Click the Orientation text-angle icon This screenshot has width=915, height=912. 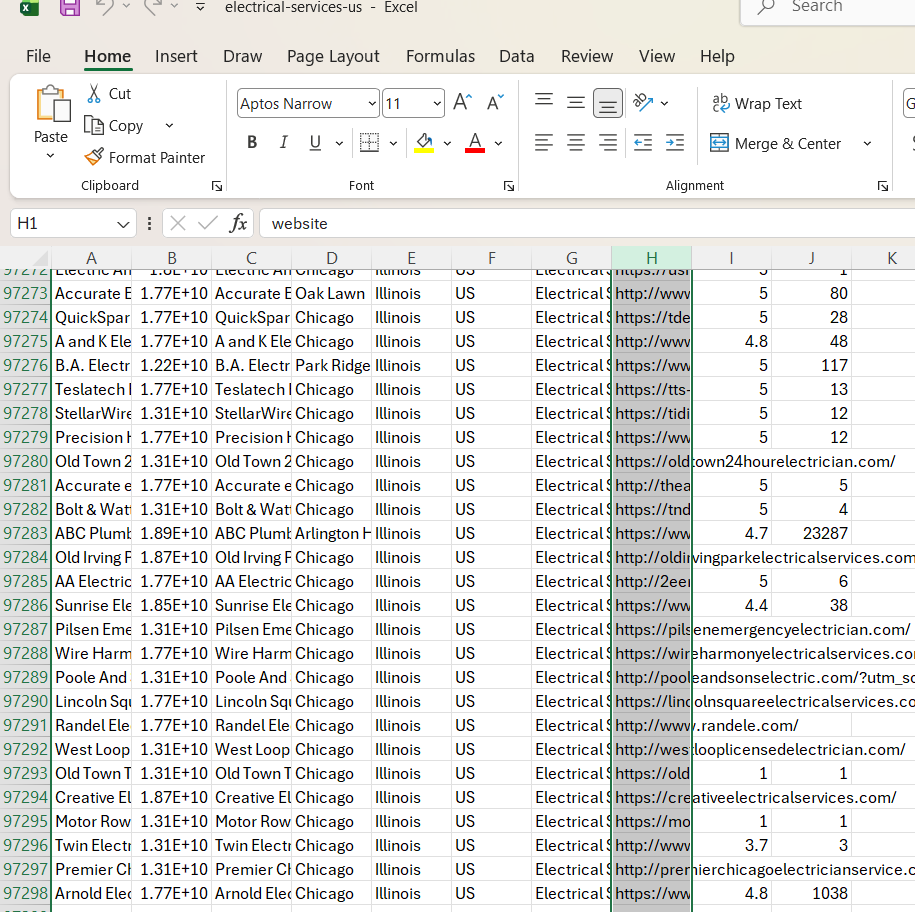click(642, 102)
